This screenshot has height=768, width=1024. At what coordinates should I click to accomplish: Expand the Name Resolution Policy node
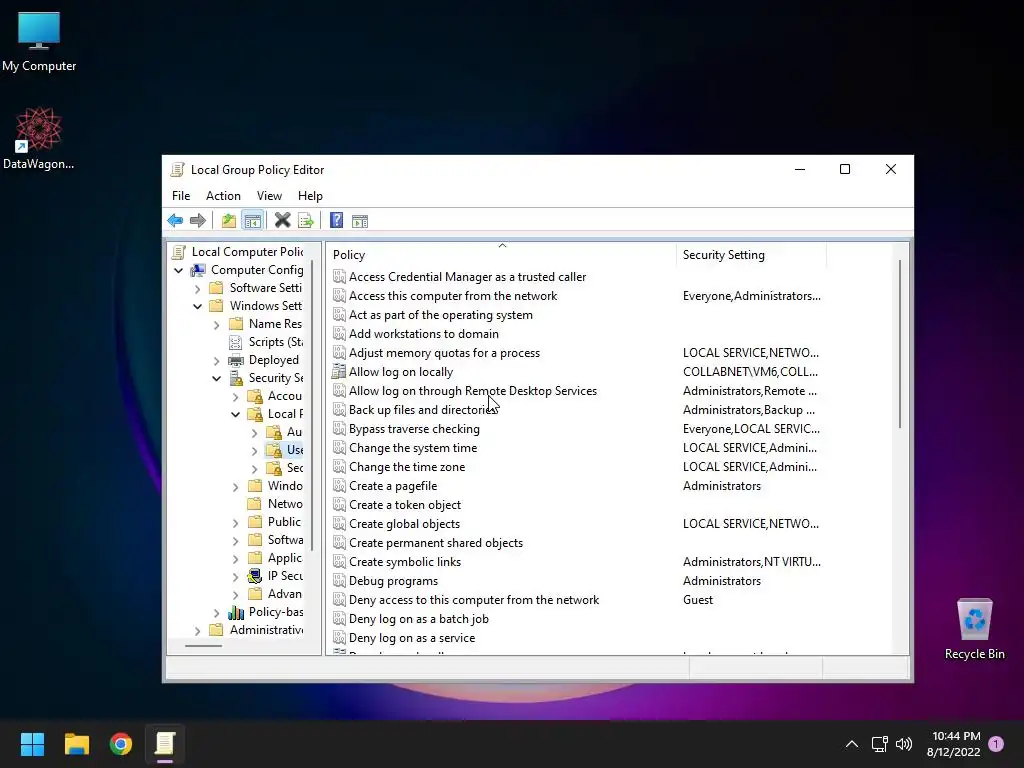click(216, 324)
